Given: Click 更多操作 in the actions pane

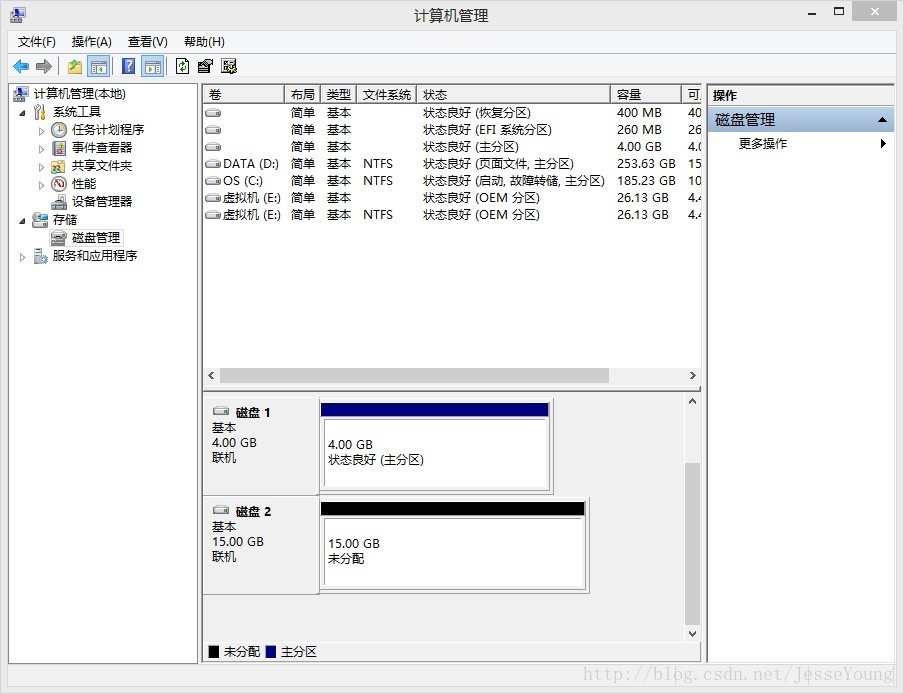Looking at the screenshot, I should (763, 144).
